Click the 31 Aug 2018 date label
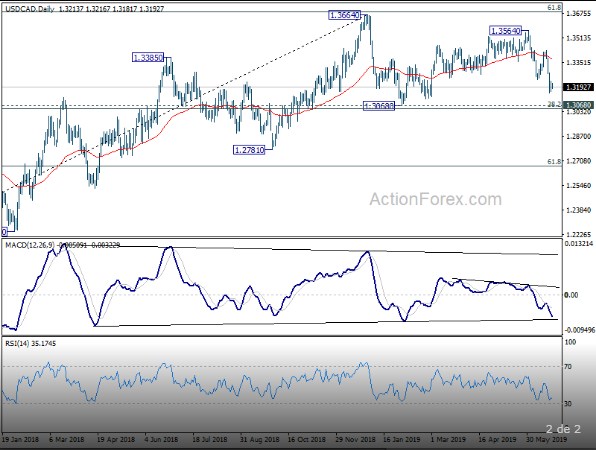The width and height of the screenshot is (596, 450). point(259,439)
